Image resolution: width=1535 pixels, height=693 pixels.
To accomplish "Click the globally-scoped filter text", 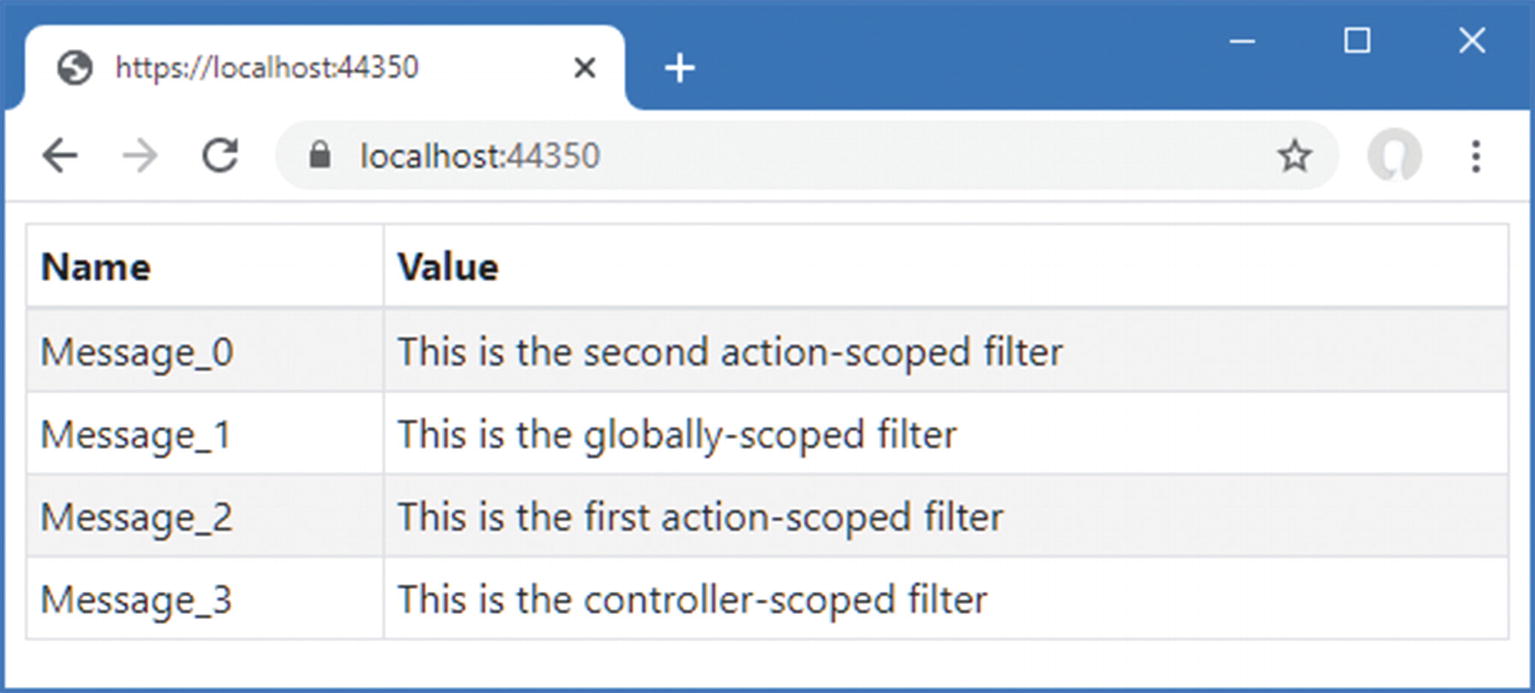I will tap(677, 435).
